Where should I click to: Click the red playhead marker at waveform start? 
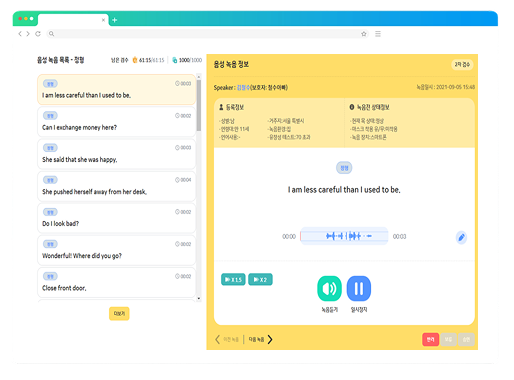[x=301, y=236]
